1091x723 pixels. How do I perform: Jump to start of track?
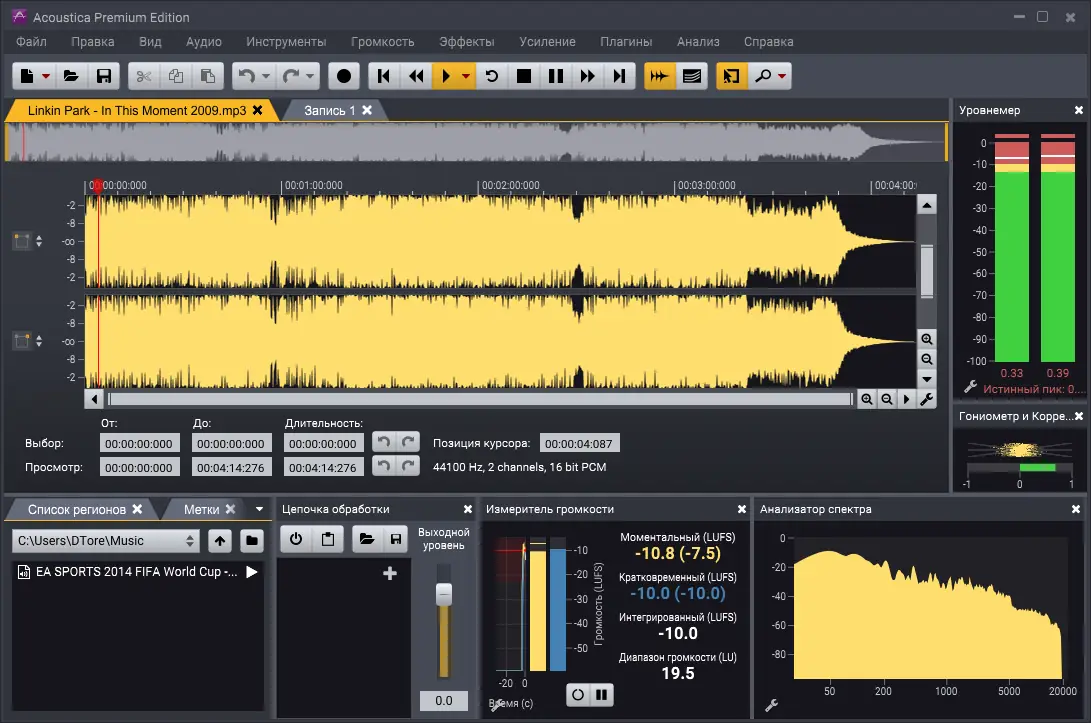click(x=383, y=76)
